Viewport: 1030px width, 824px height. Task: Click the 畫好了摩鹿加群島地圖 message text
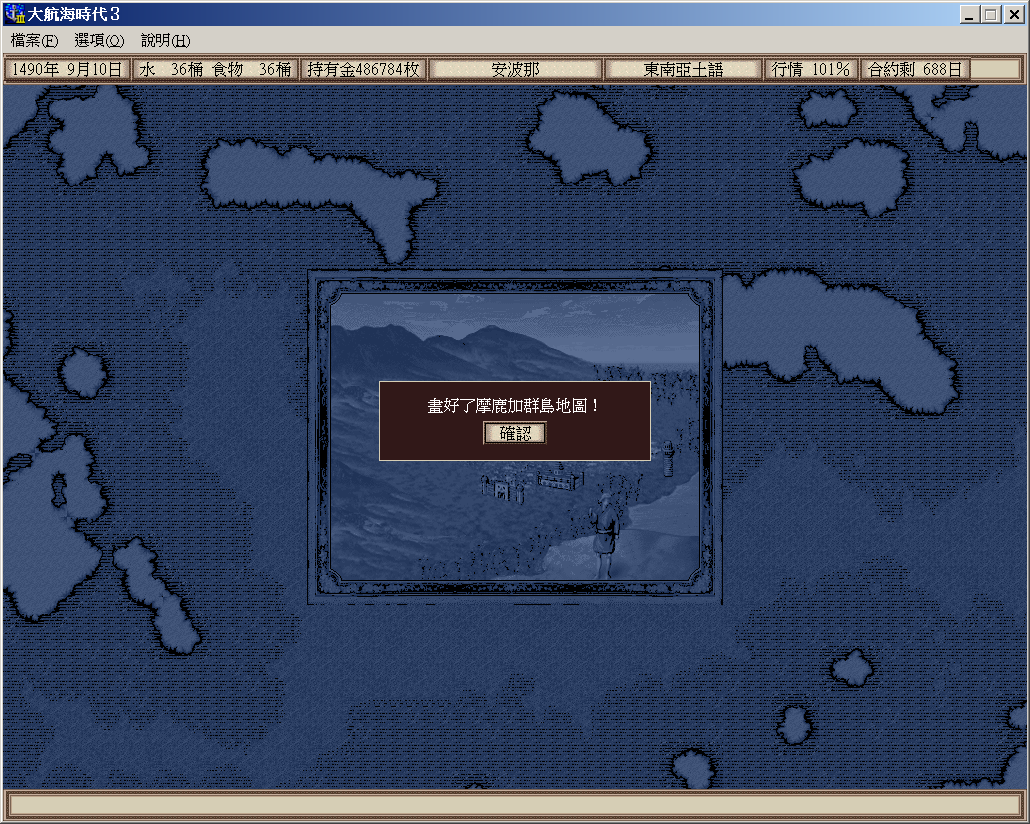click(x=515, y=406)
